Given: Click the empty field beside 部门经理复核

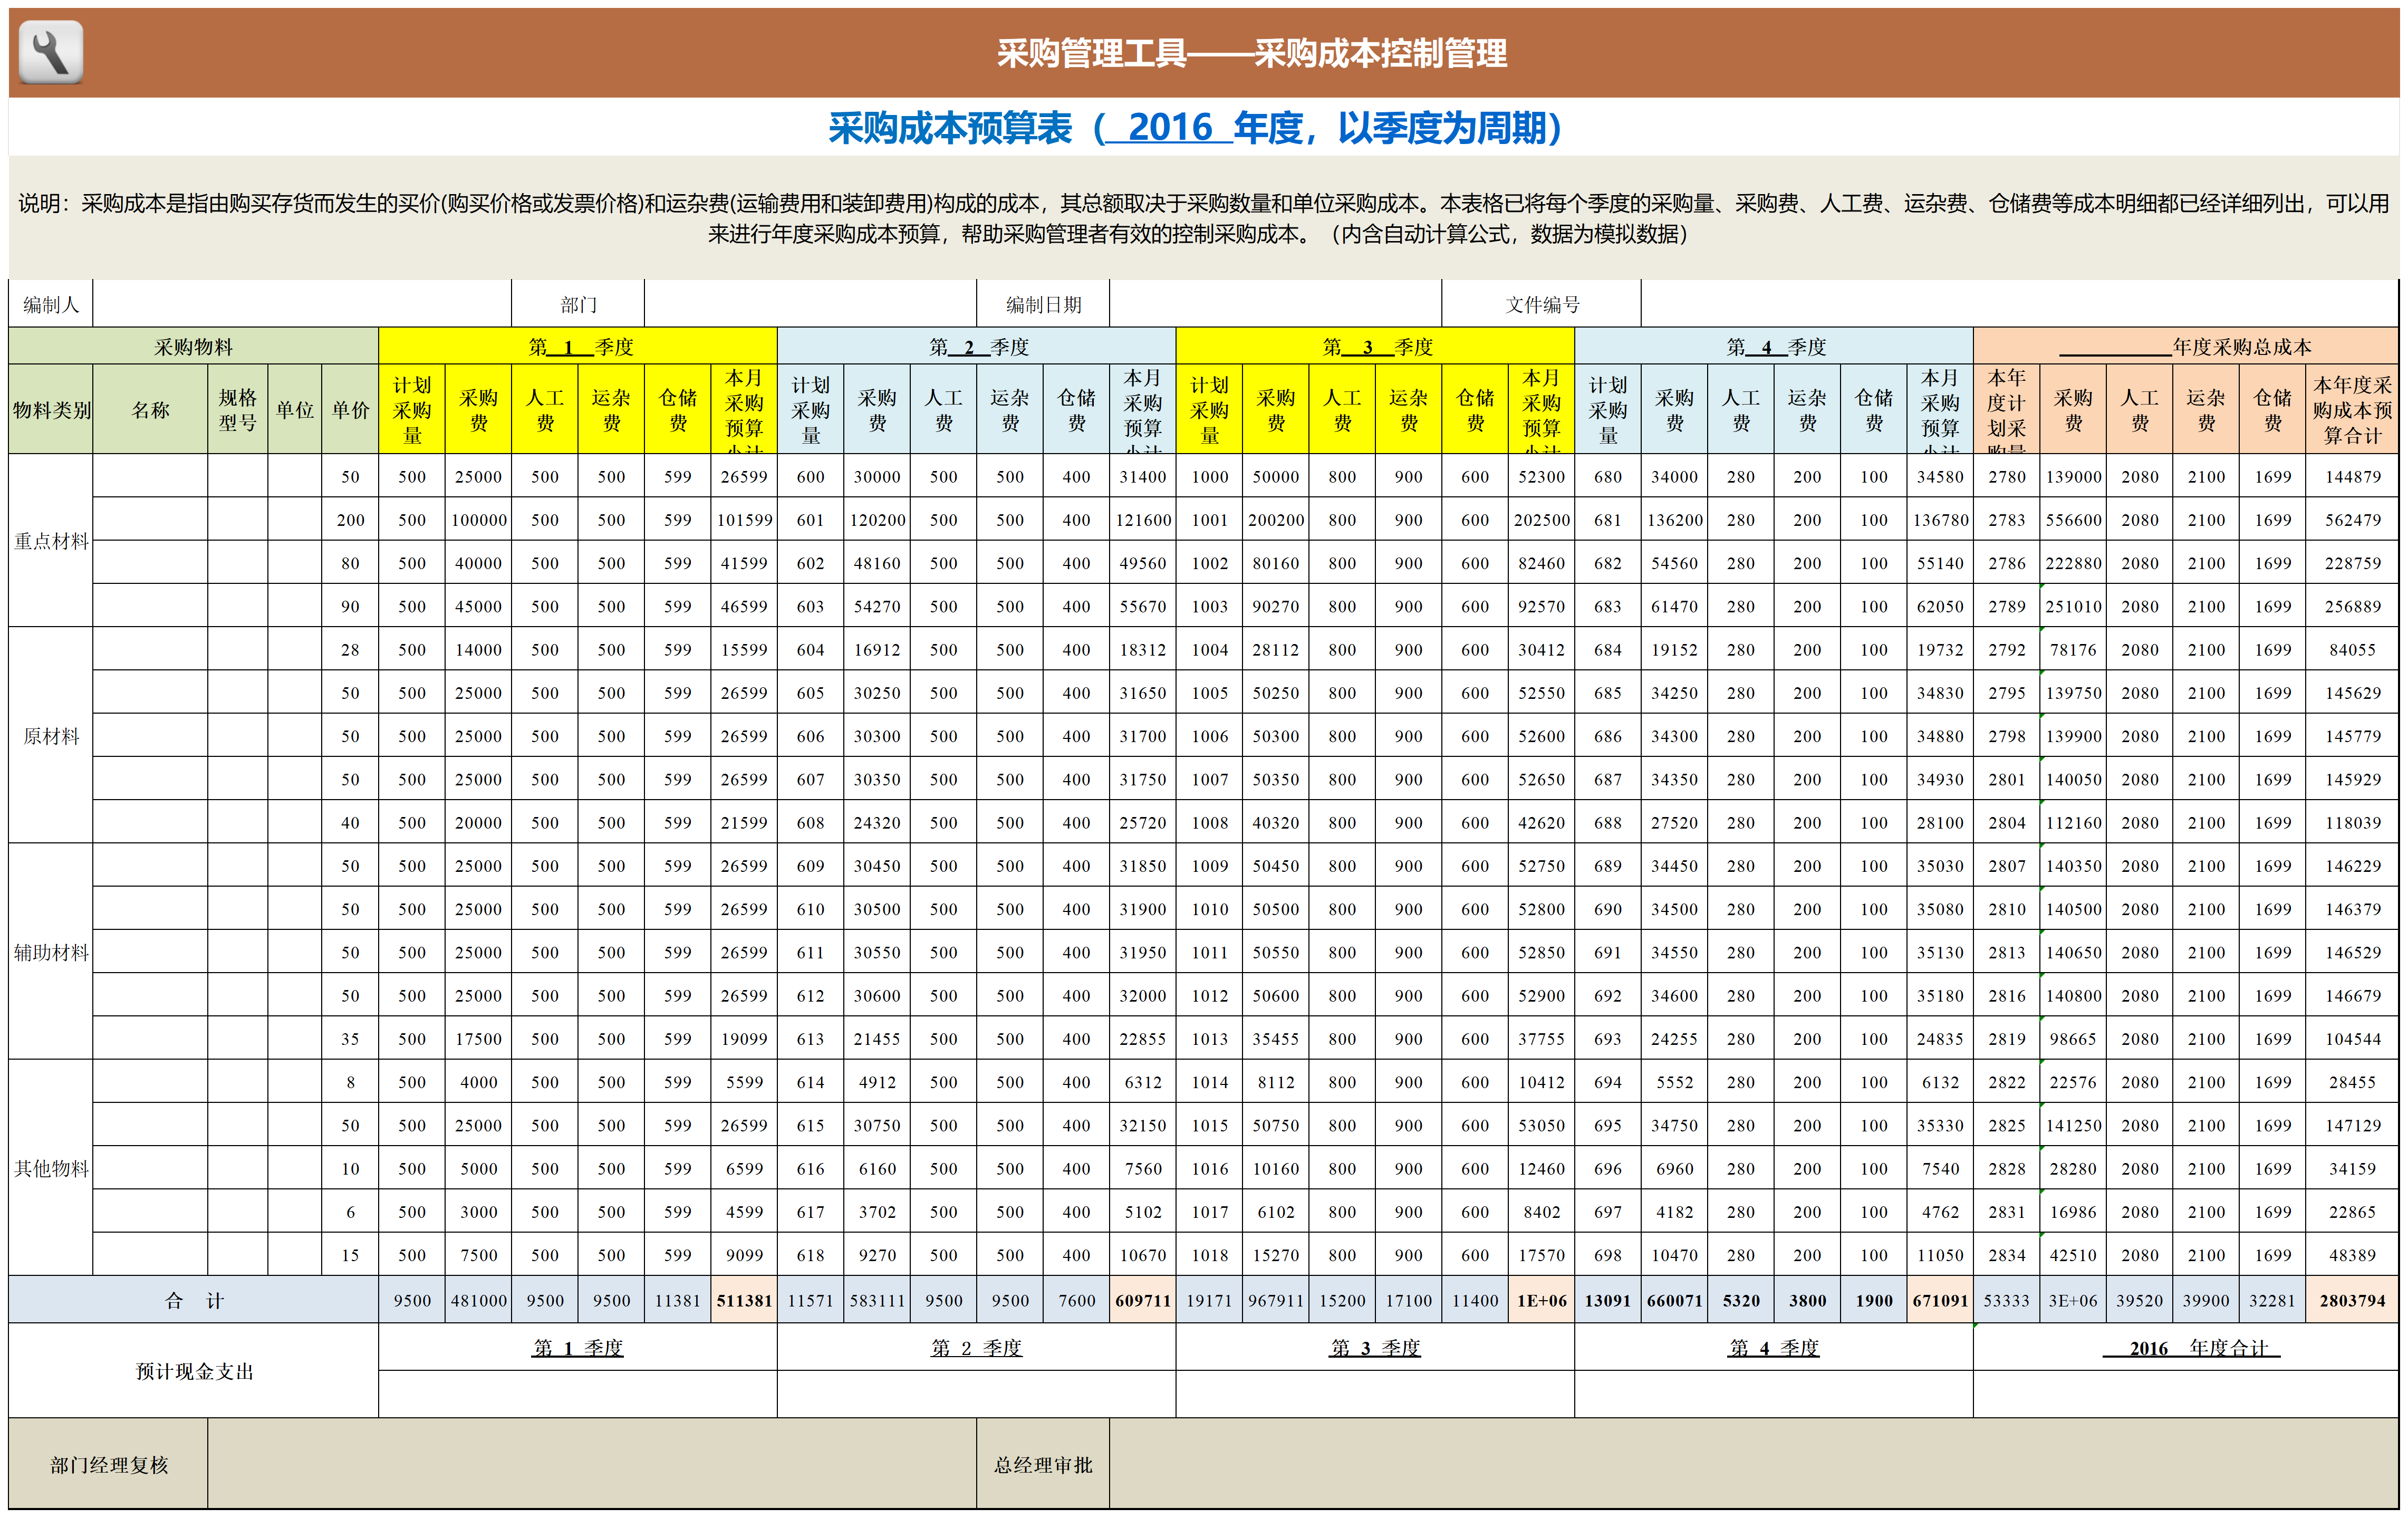Looking at the screenshot, I should point(592,1464).
